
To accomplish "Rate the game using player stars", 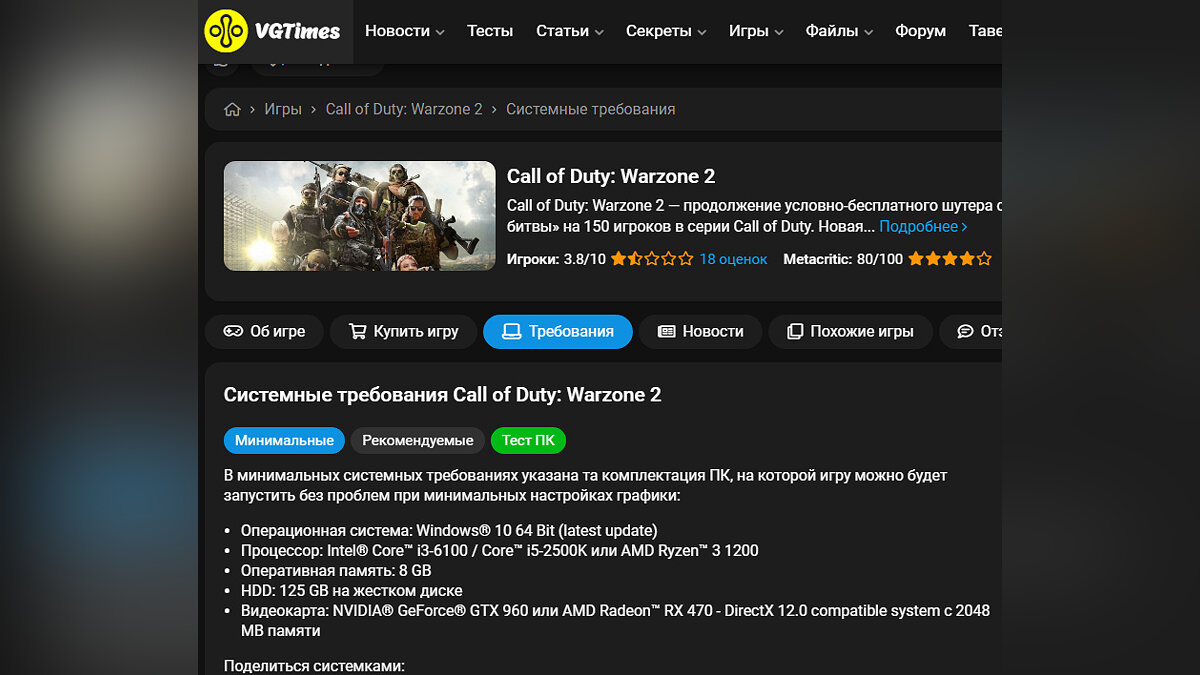I will pos(652,259).
